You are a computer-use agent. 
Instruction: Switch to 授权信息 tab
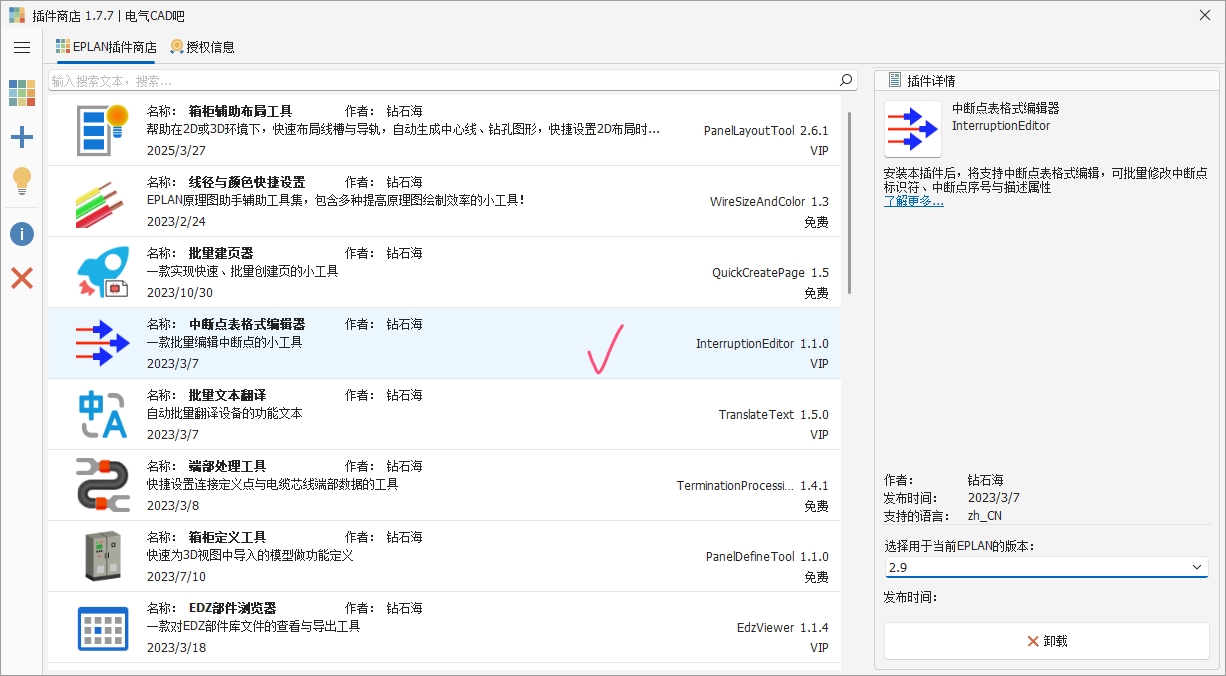203,47
